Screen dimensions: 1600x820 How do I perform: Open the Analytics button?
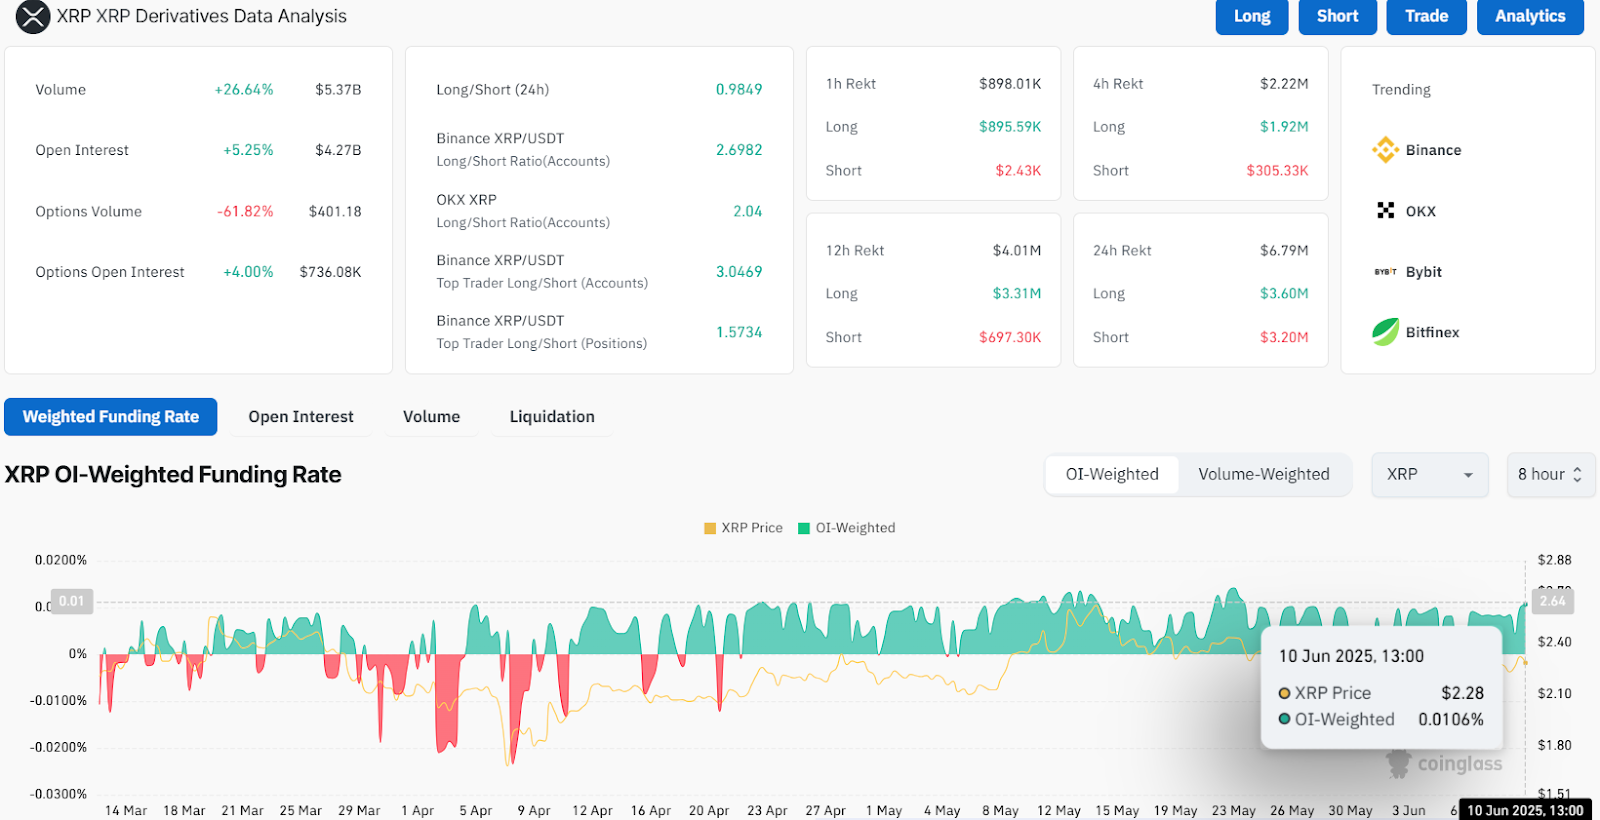[x=1530, y=17]
